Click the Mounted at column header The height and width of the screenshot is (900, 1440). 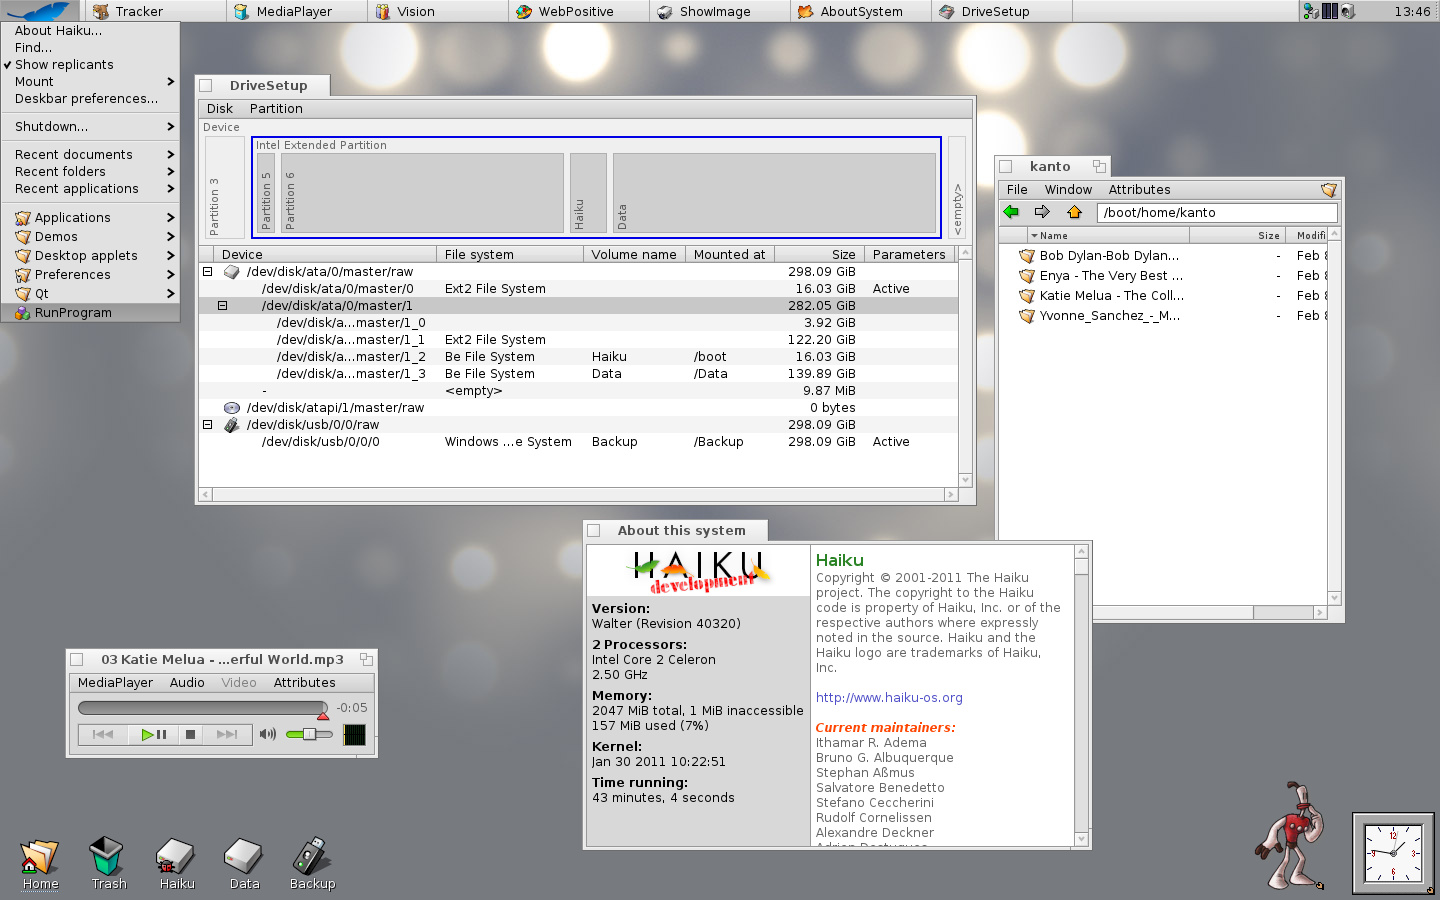[x=730, y=254]
